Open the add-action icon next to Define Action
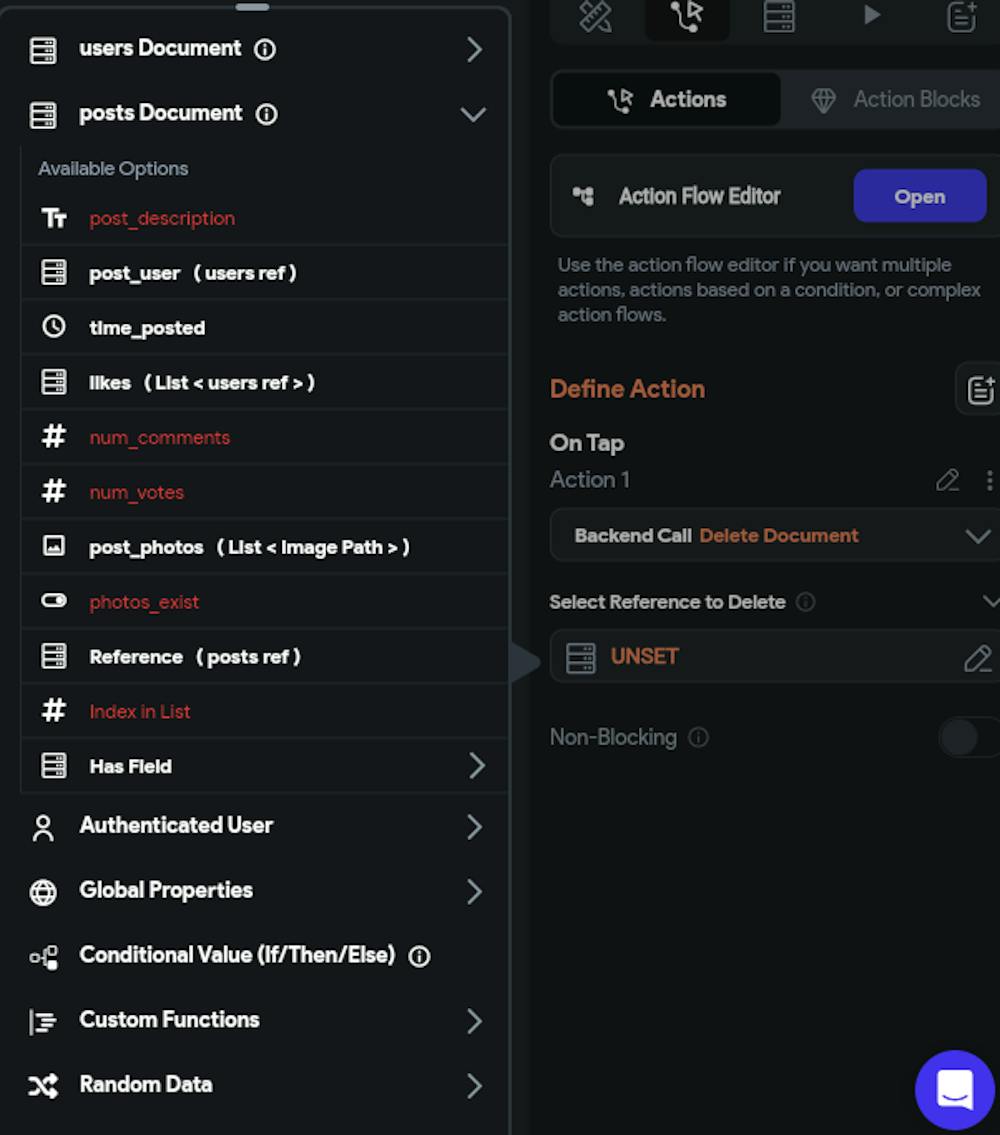The width and height of the screenshot is (1000, 1135). pos(977,388)
